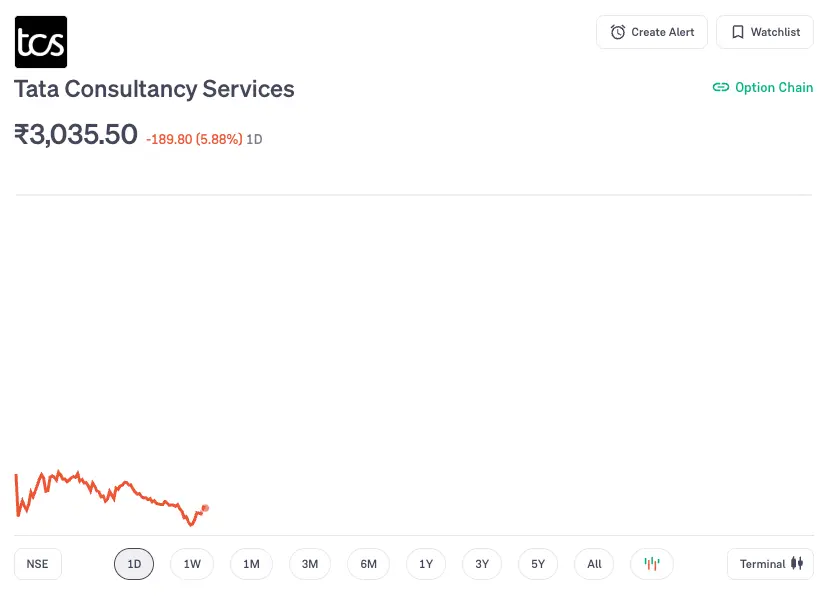This screenshot has height=601, width=835.
Task: Click the bookmark icon beside Watchlist
Action: [x=737, y=31]
